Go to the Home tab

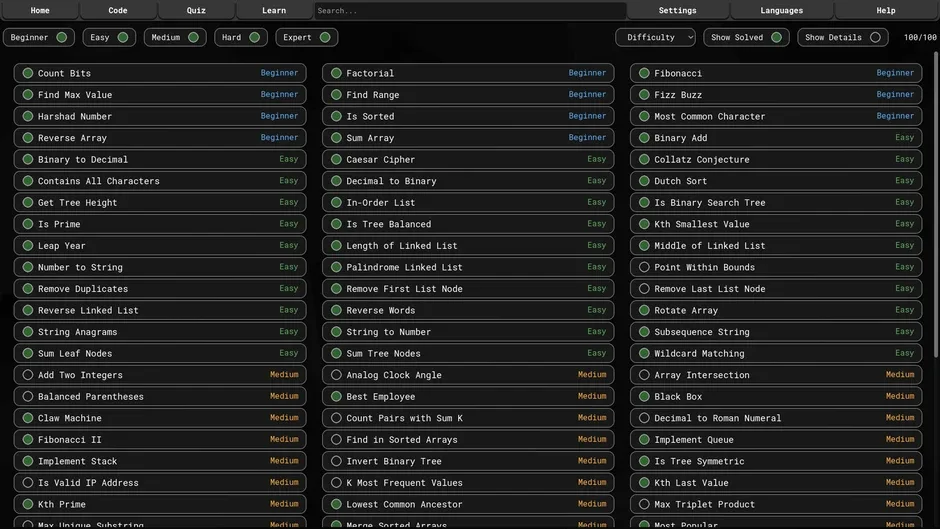click(40, 10)
